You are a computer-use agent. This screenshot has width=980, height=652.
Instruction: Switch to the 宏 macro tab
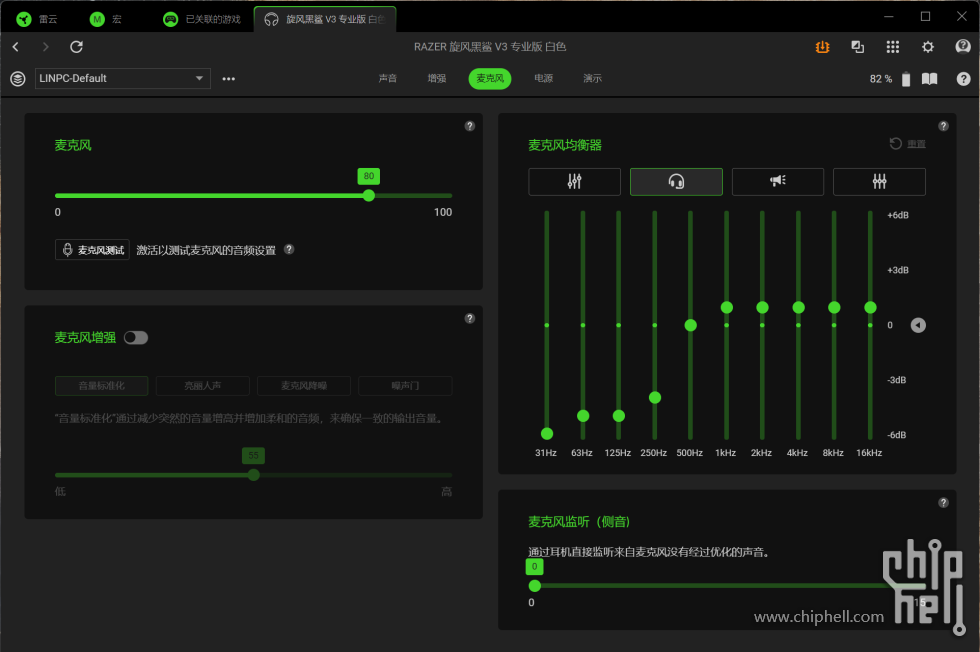(x=106, y=19)
